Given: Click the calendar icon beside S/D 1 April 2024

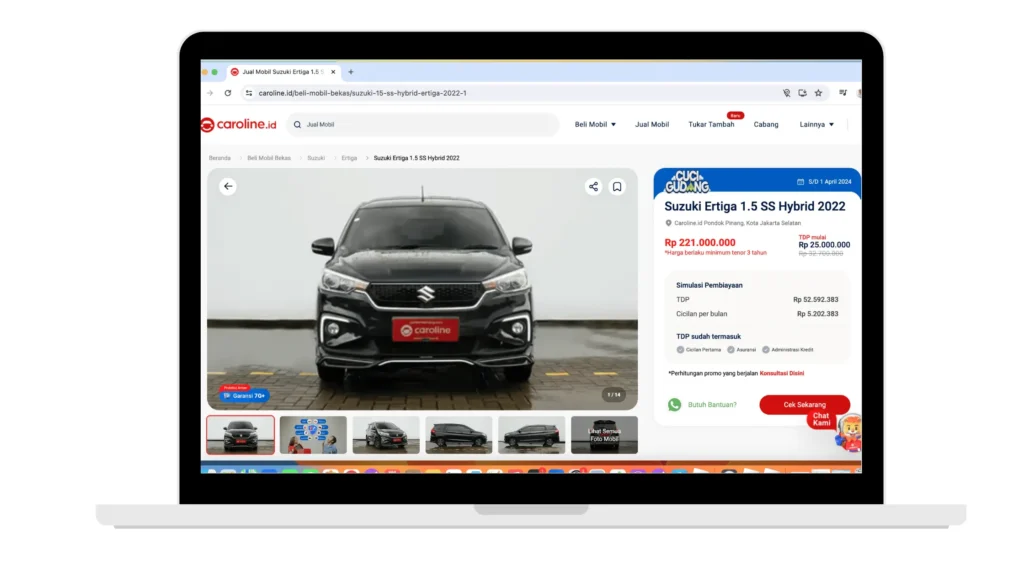Looking at the screenshot, I should (801, 182).
